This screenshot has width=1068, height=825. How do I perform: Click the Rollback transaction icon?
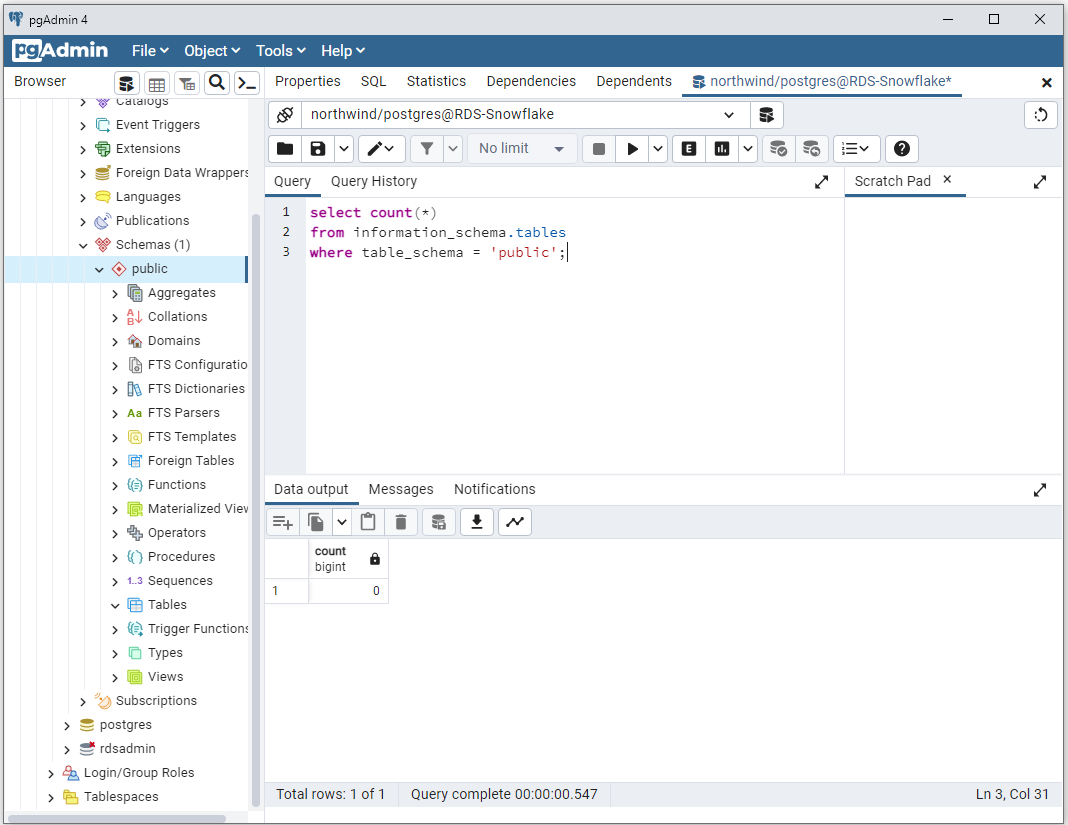tap(811, 149)
